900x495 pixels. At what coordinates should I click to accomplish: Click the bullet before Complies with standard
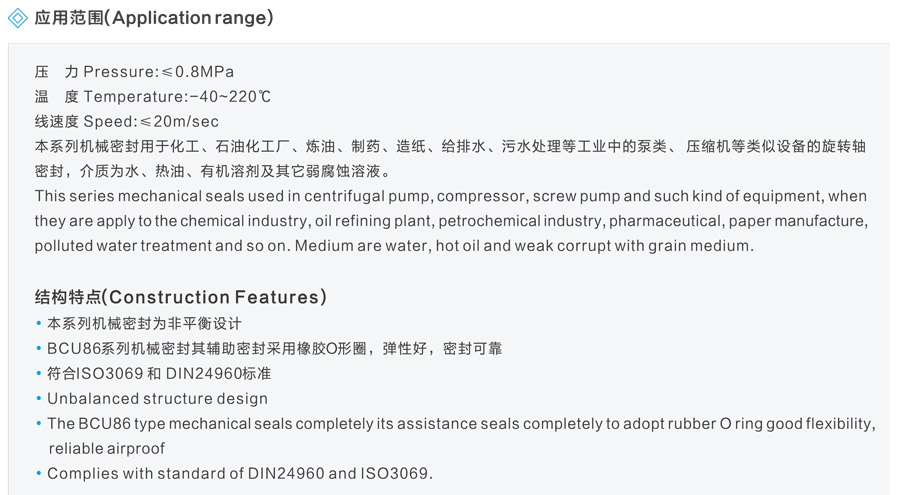pos(38,473)
